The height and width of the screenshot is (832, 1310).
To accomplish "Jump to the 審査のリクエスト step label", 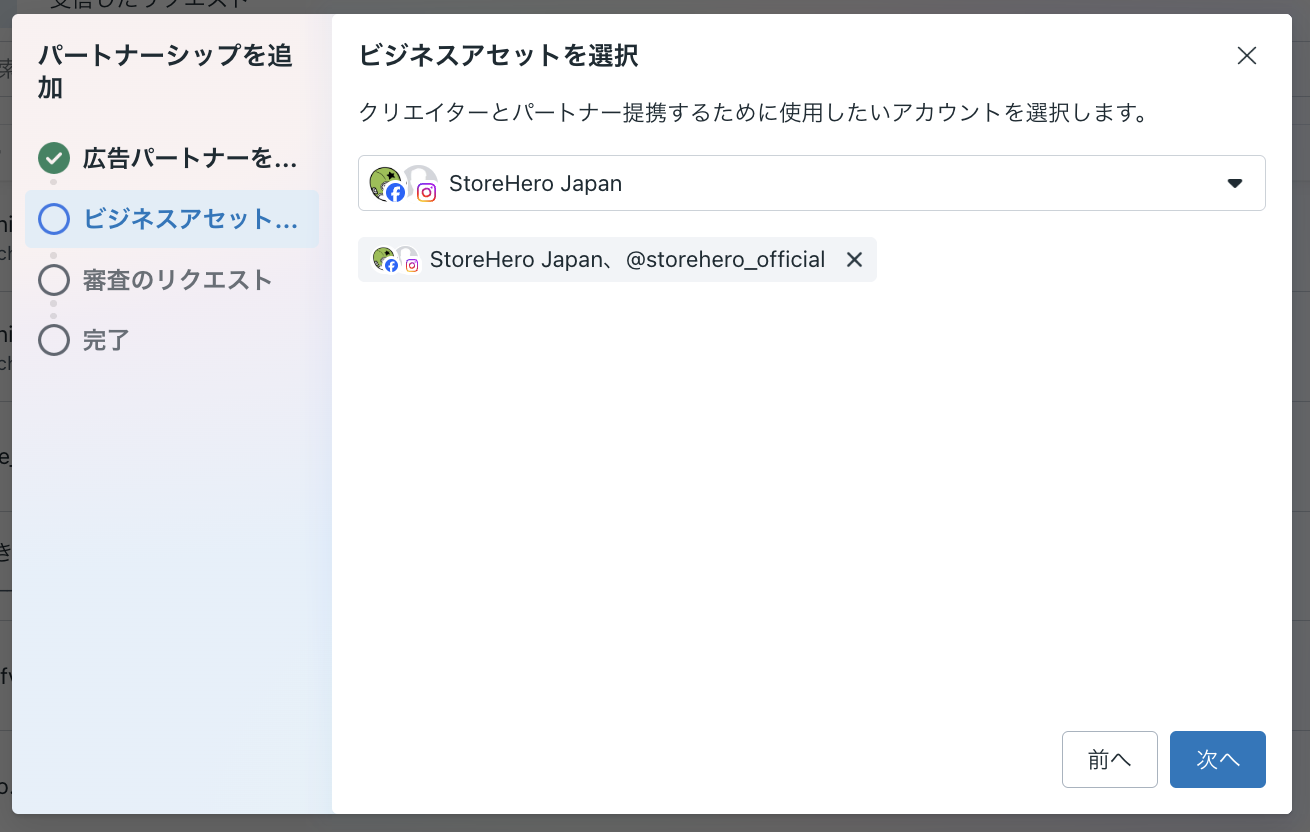I will [178, 280].
